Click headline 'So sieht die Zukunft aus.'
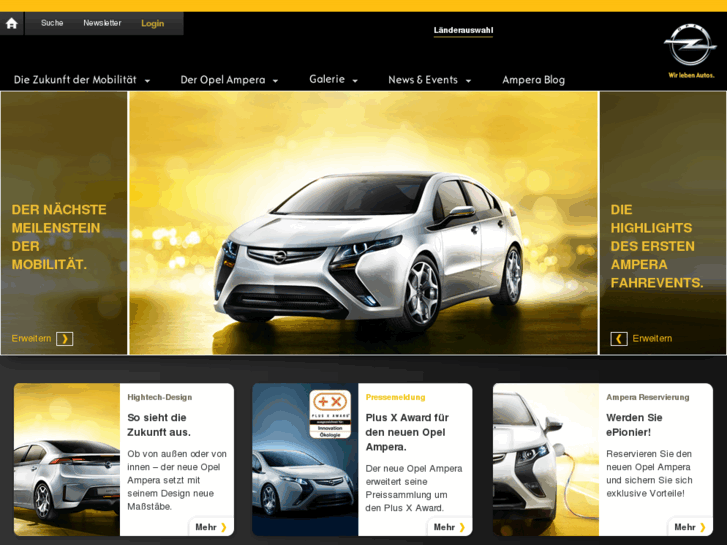 click(x=159, y=425)
